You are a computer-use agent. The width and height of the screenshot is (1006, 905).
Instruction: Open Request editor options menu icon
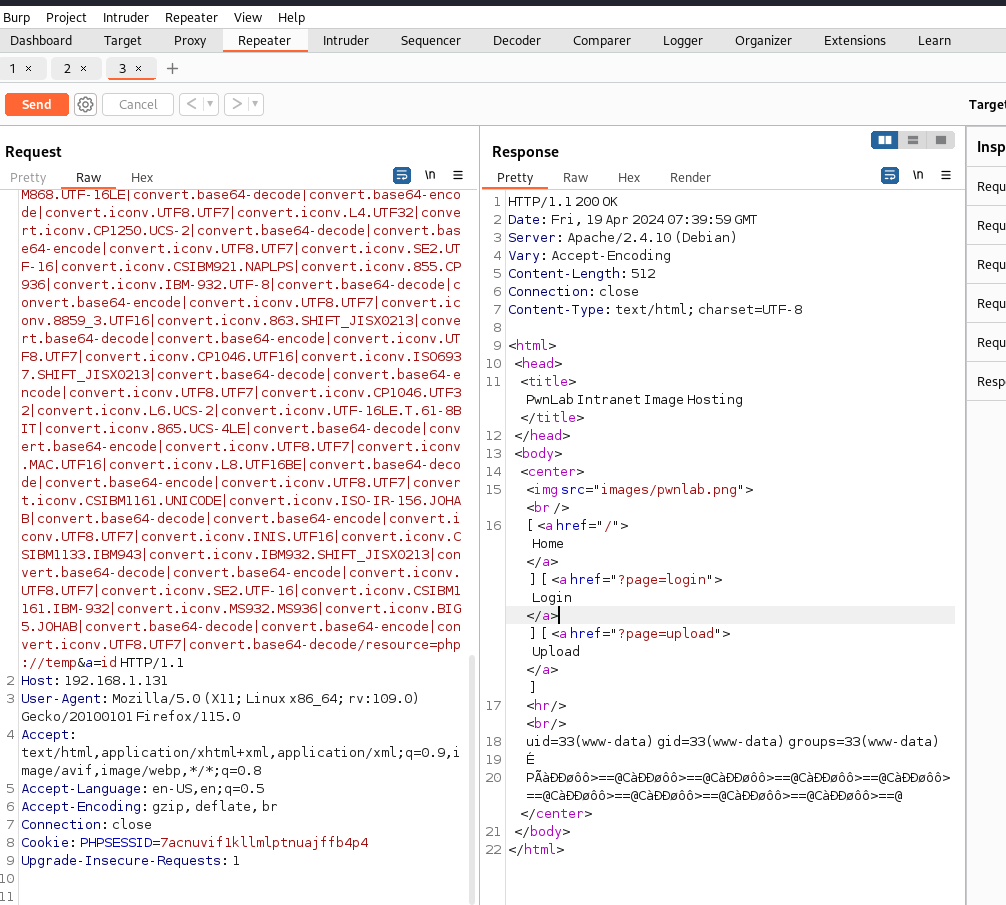[458, 175]
